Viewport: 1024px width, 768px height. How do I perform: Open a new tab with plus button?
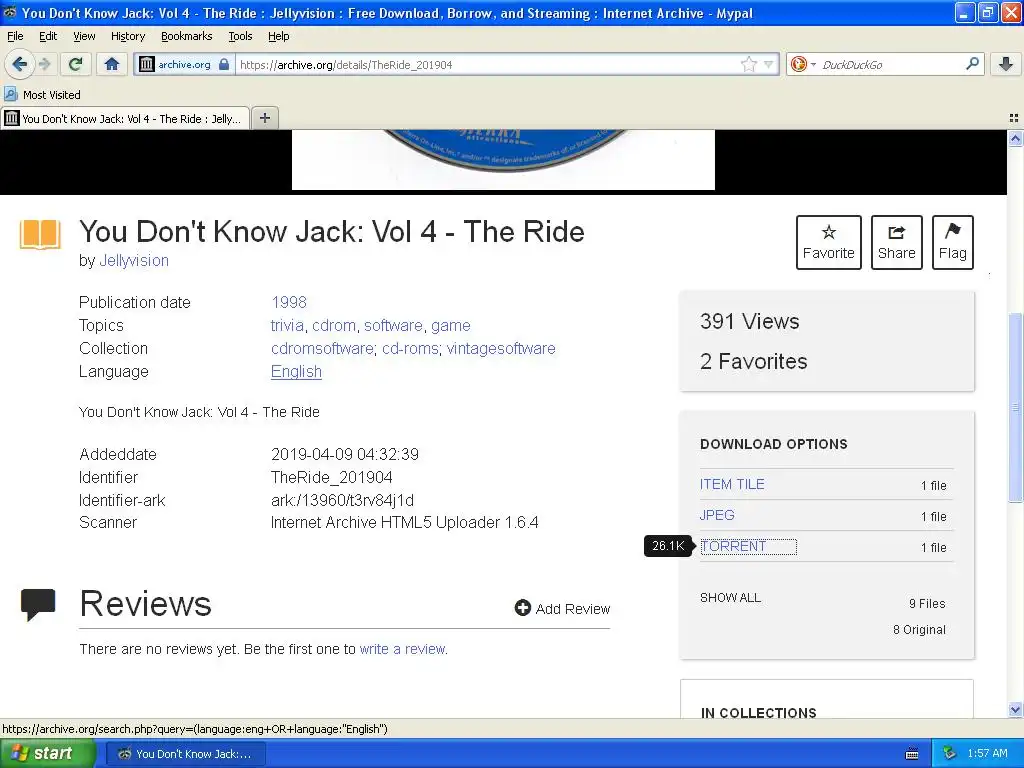pyautogui.click(x=264, y=118)
